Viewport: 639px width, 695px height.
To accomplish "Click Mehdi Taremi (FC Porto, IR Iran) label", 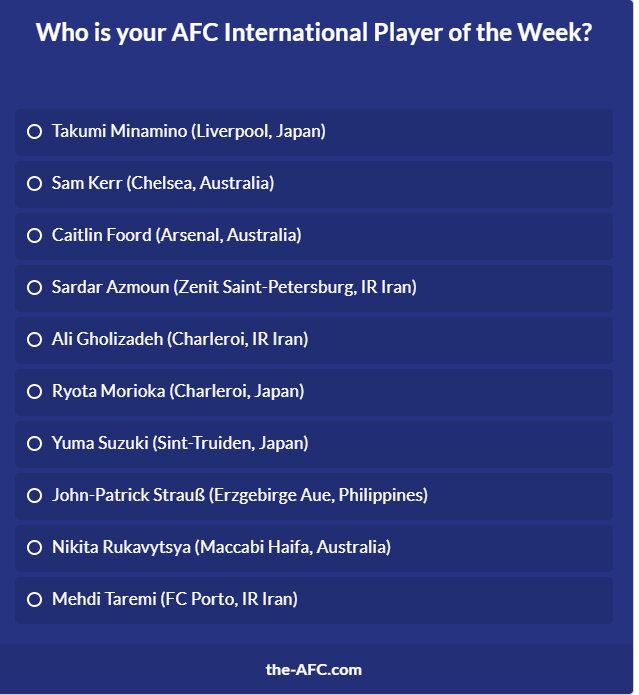I will (175, 600).
